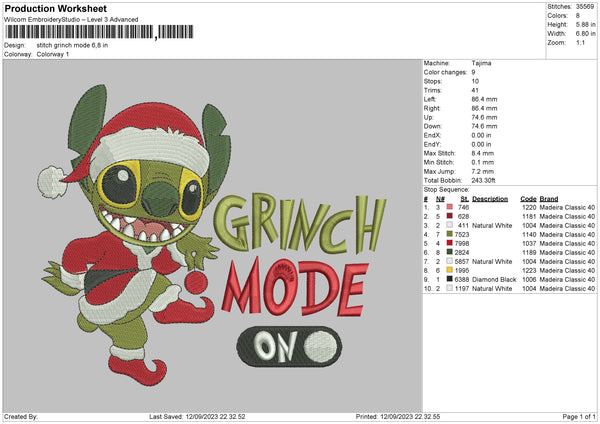Click the Trims value '41'

[475, 90]
